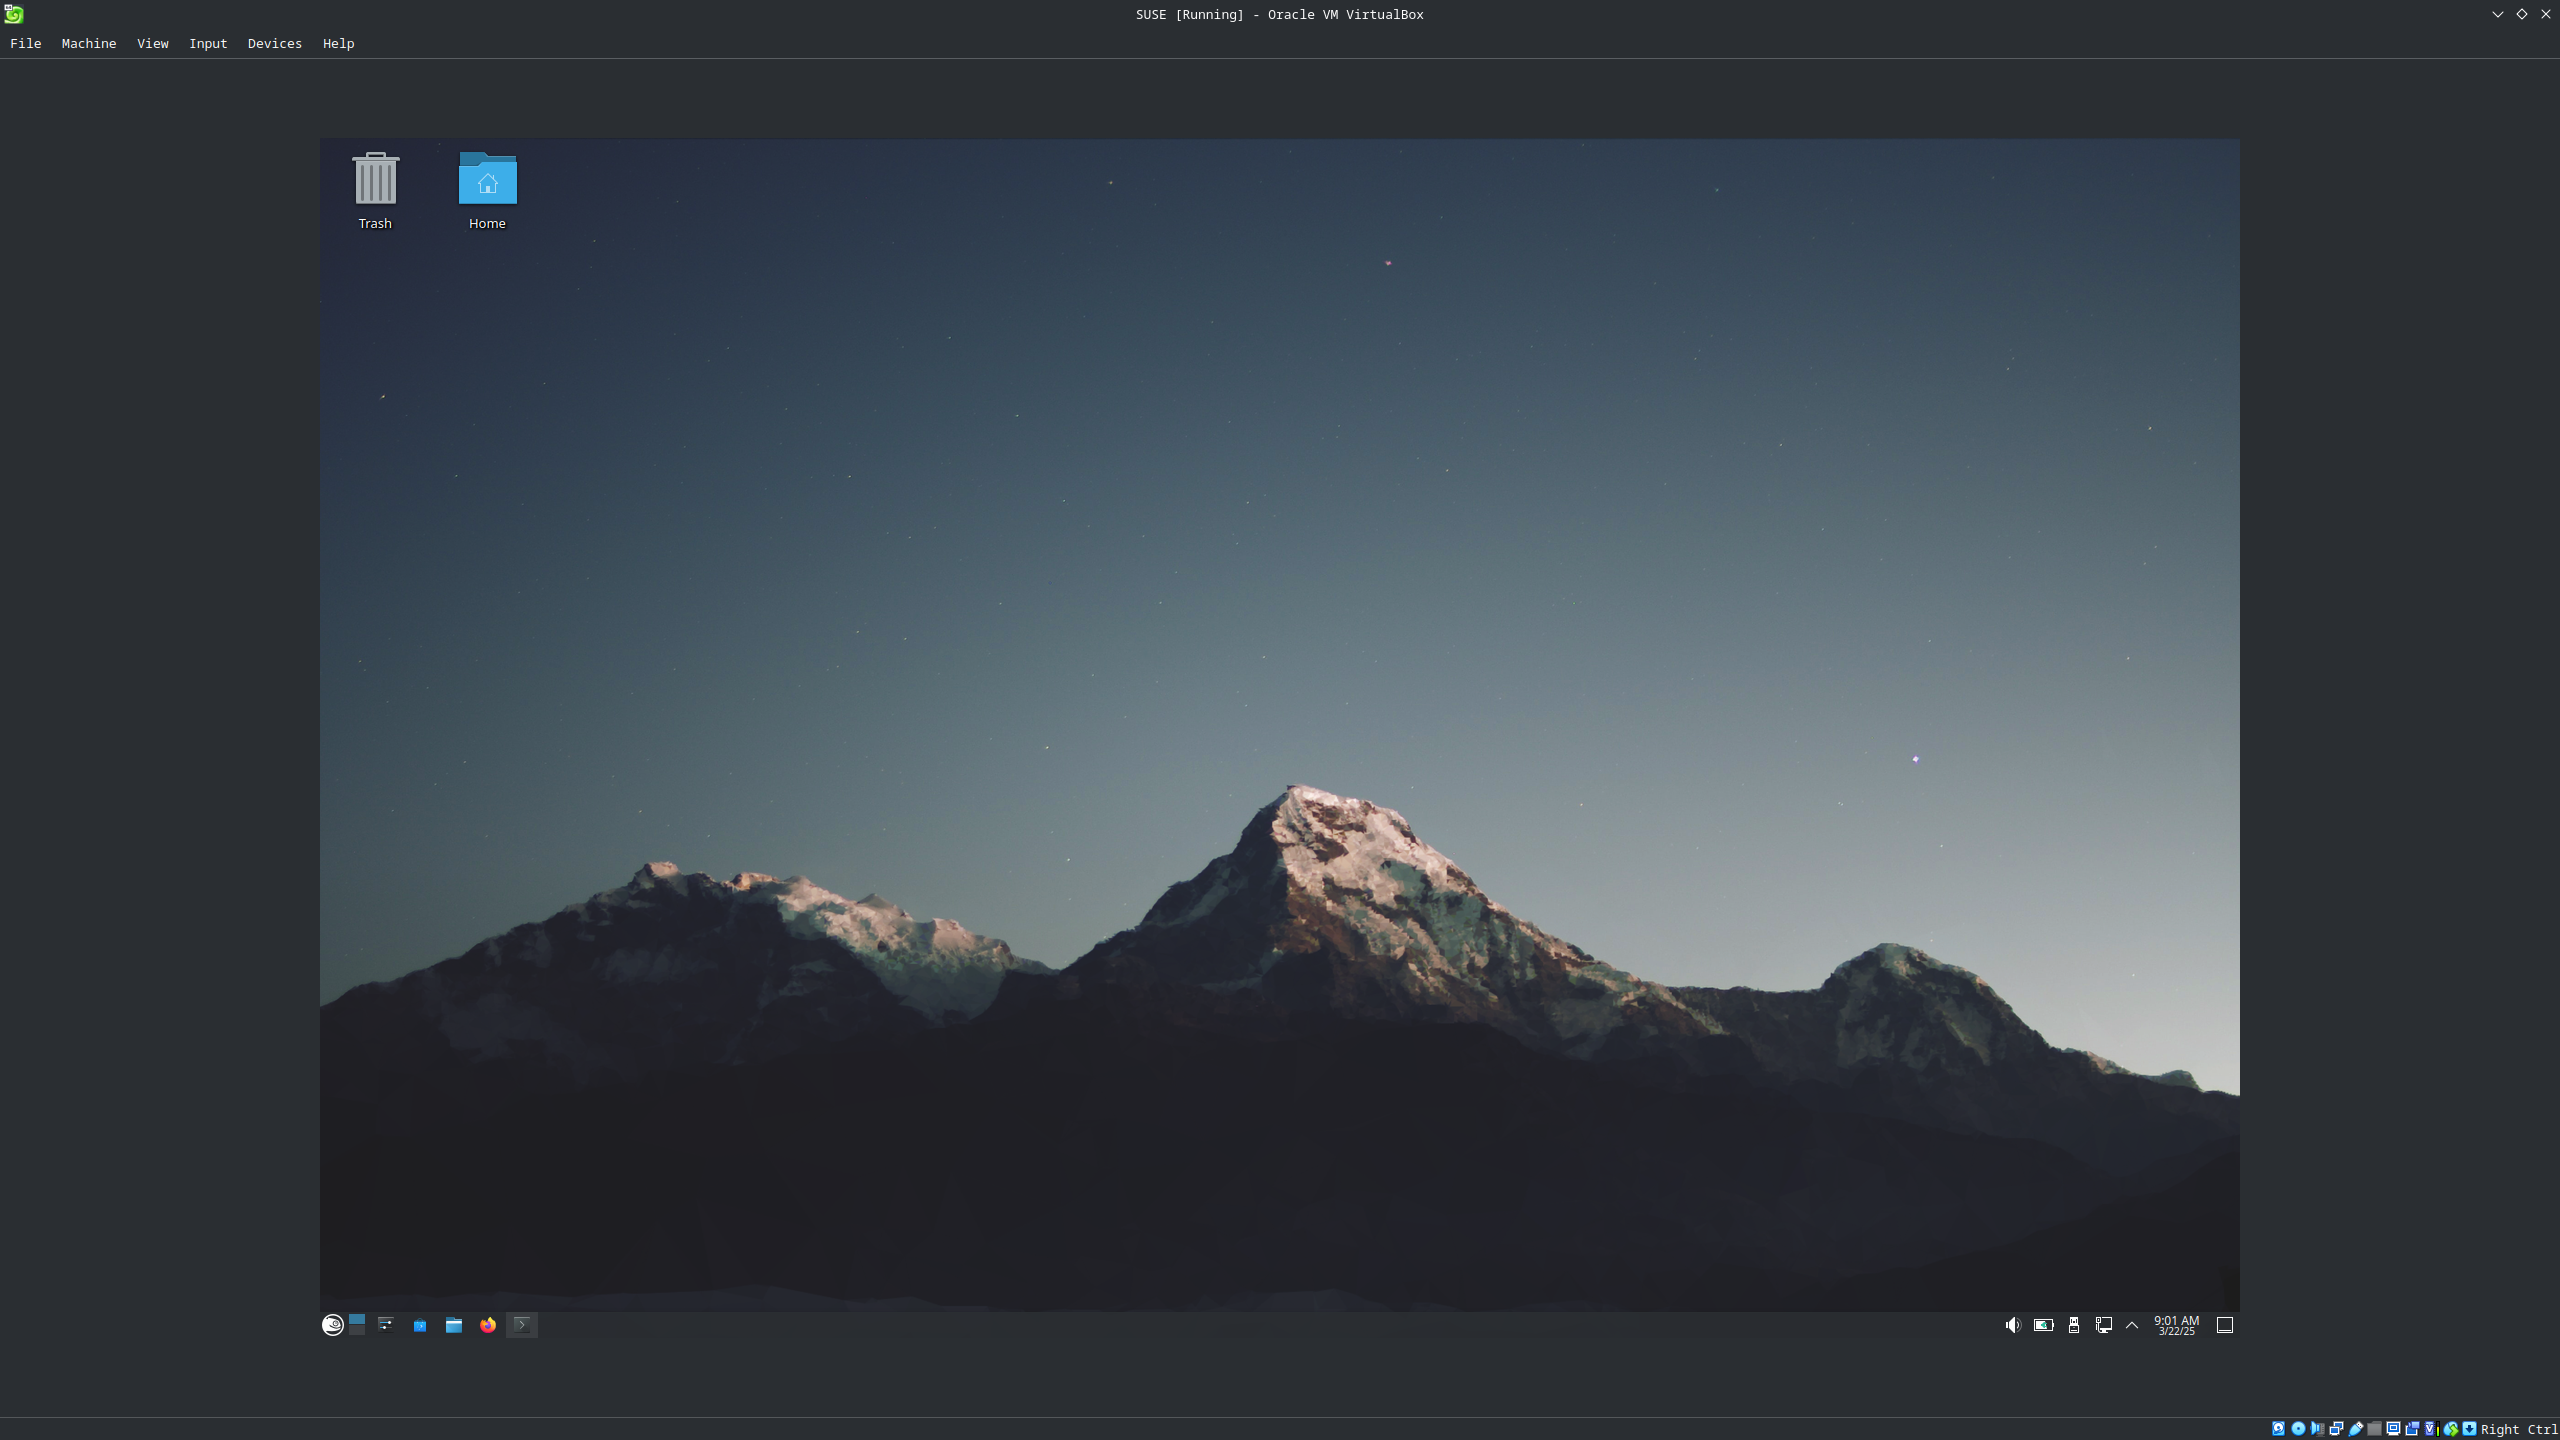Click the virtual desktop pager

tap(357, 1325)
